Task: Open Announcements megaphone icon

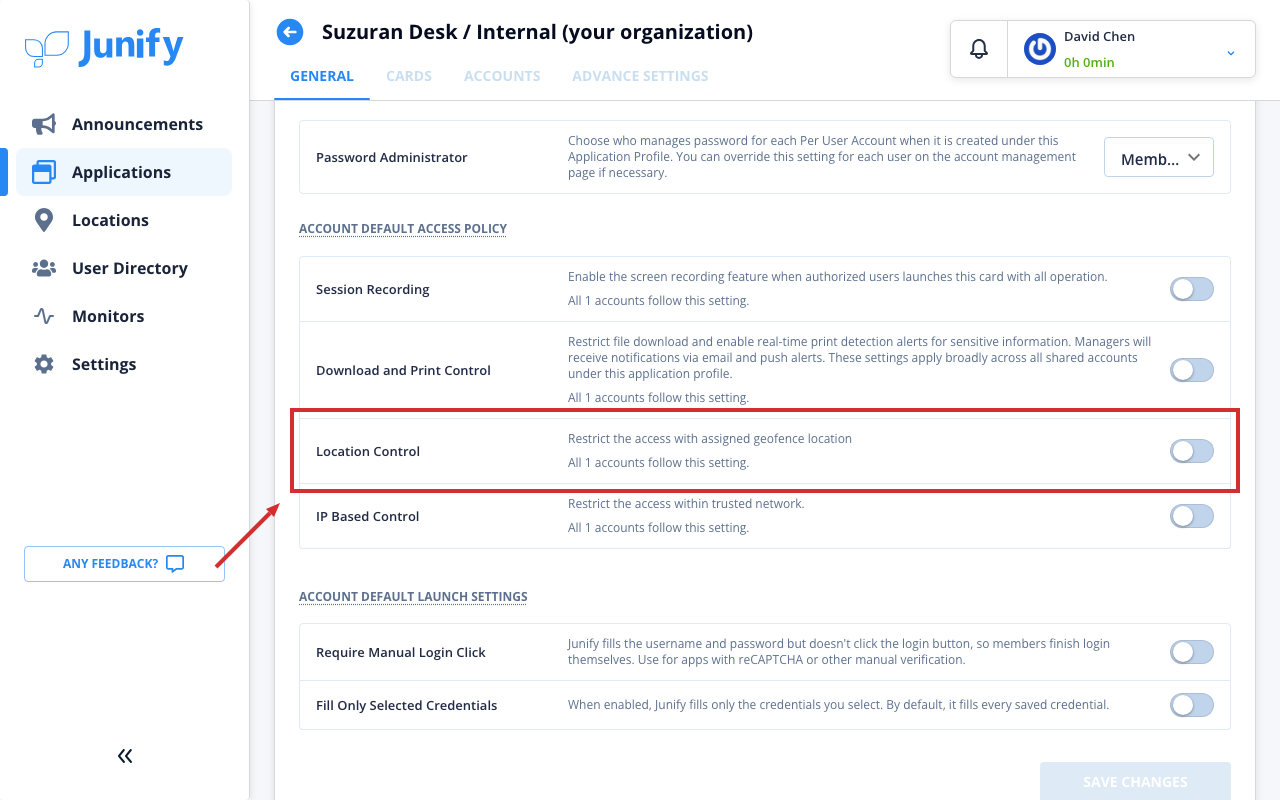Action: coord(44,124)
